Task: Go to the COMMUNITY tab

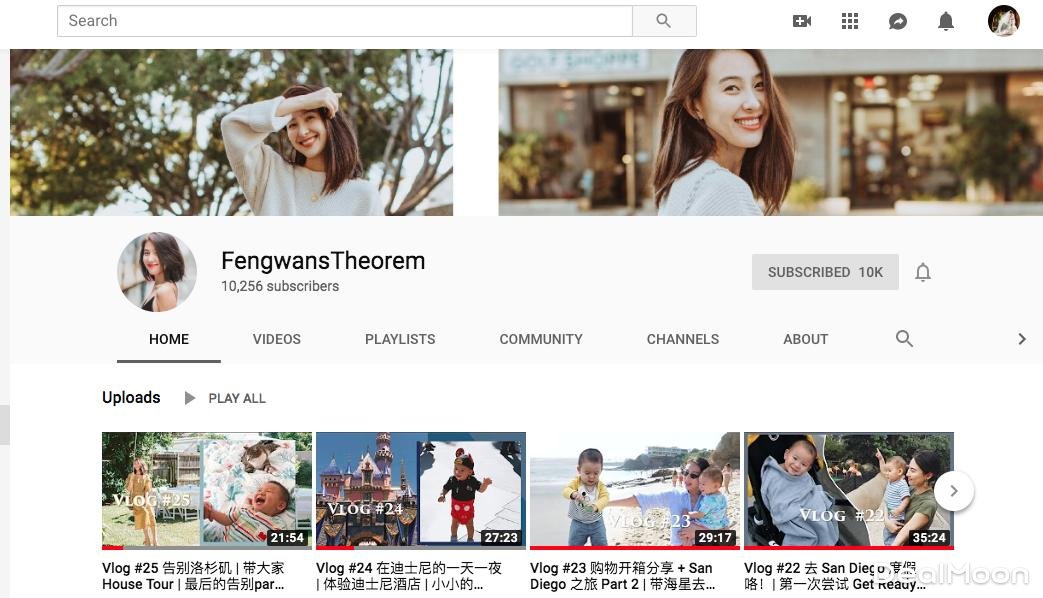Action: (541, 339)
